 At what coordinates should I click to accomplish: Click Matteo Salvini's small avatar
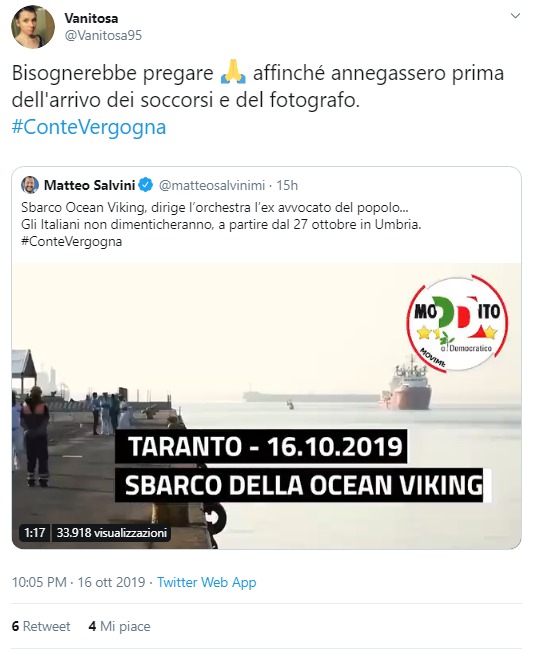tap(30, 185)
